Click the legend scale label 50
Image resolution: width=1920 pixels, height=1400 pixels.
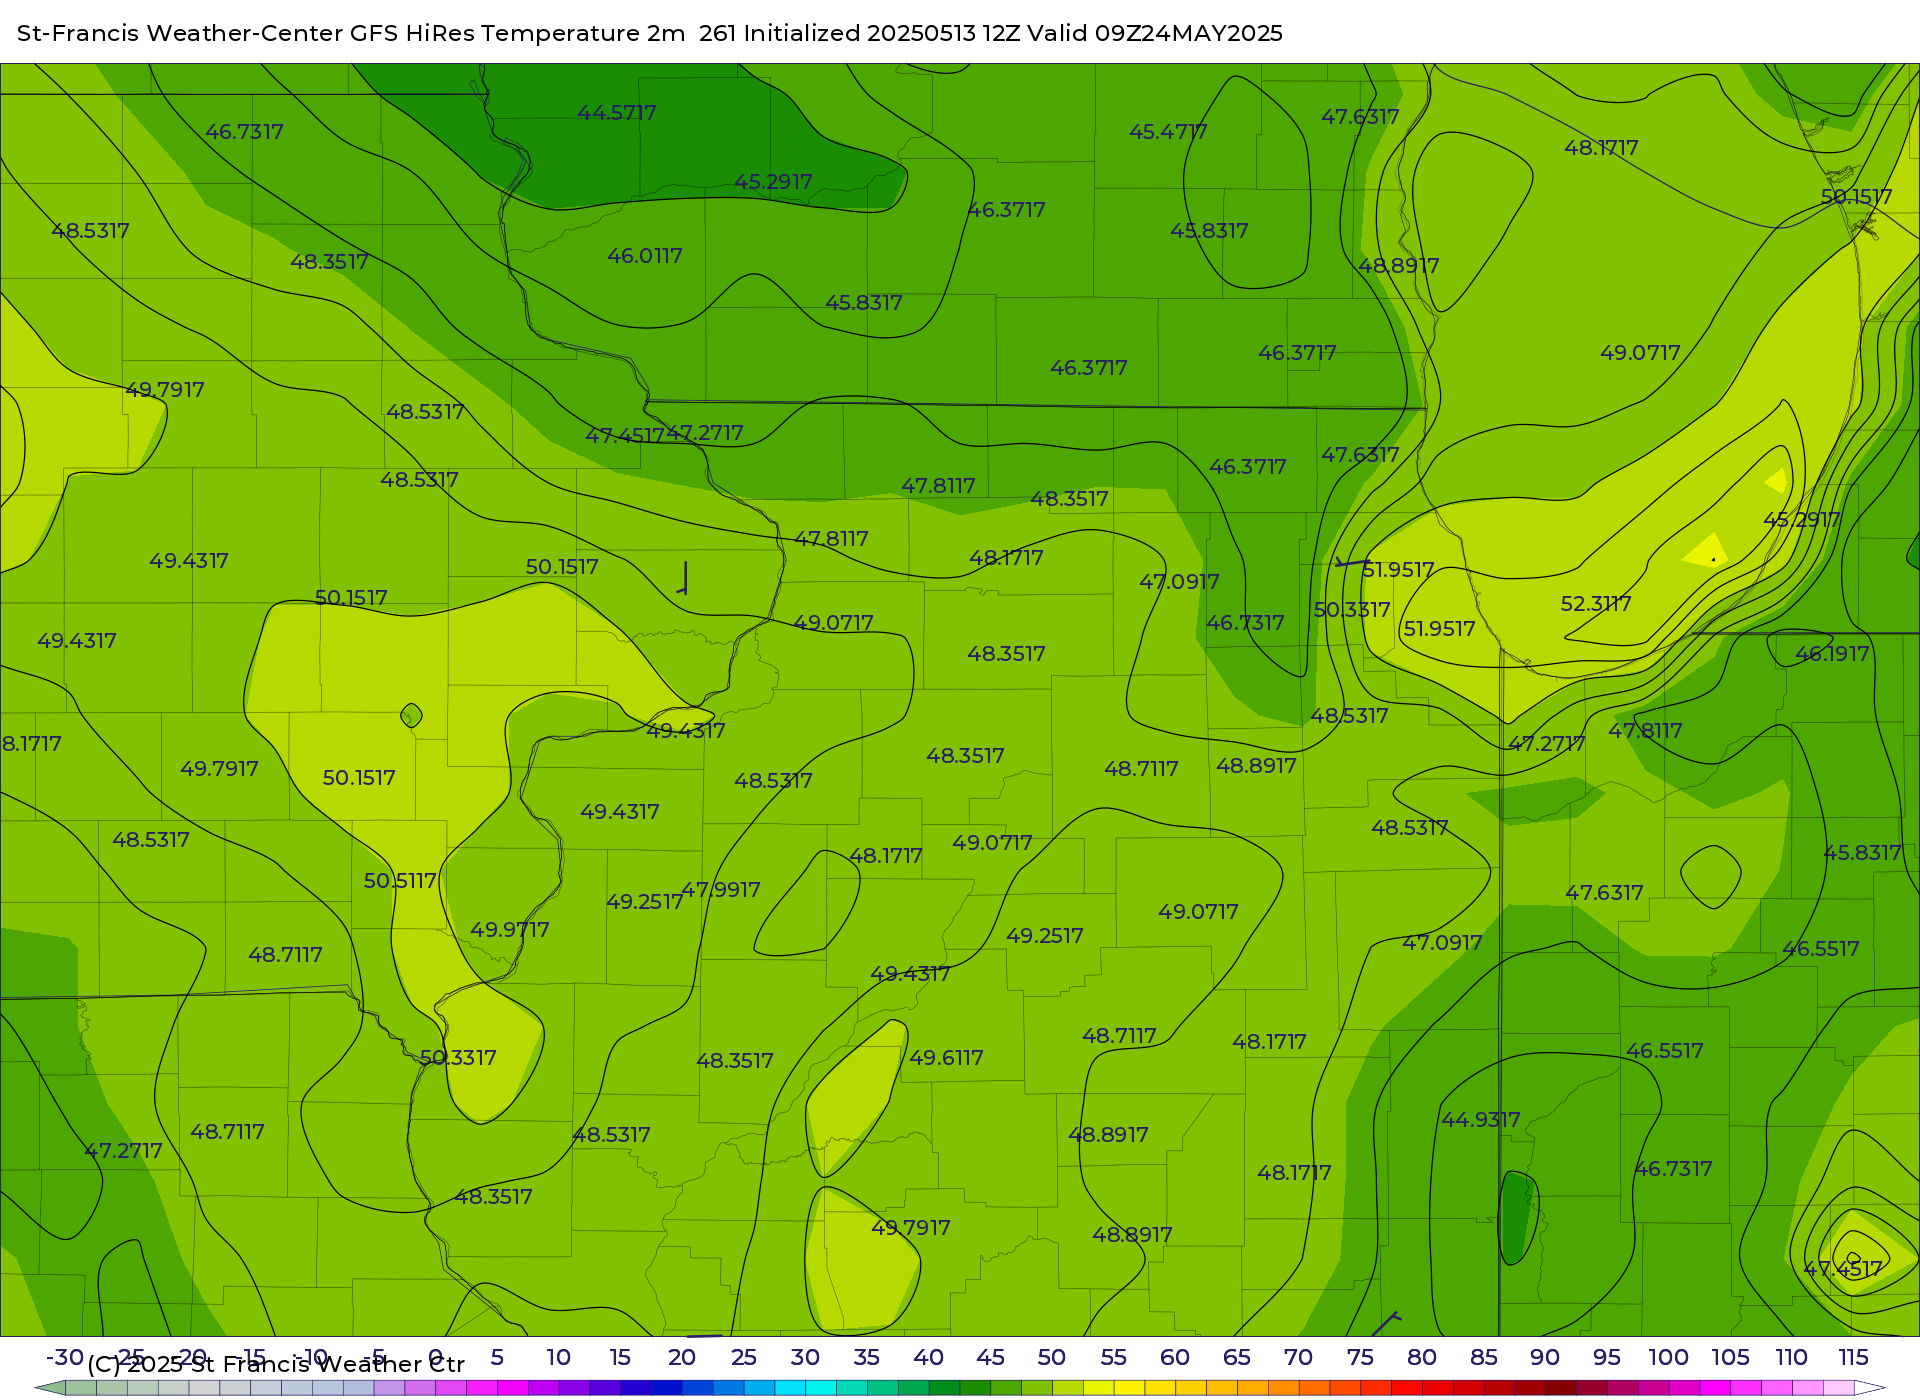click(x=1051, y=1357)
